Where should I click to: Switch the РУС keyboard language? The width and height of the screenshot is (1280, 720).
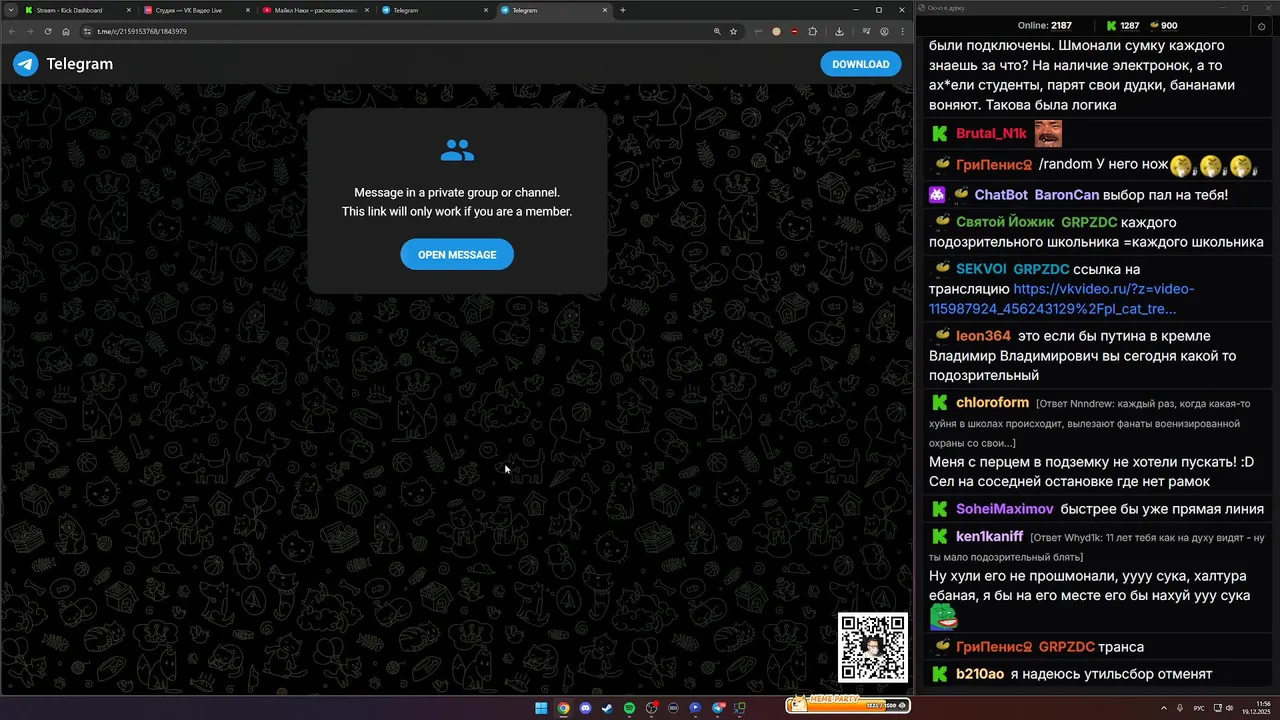pos(1199,708)
